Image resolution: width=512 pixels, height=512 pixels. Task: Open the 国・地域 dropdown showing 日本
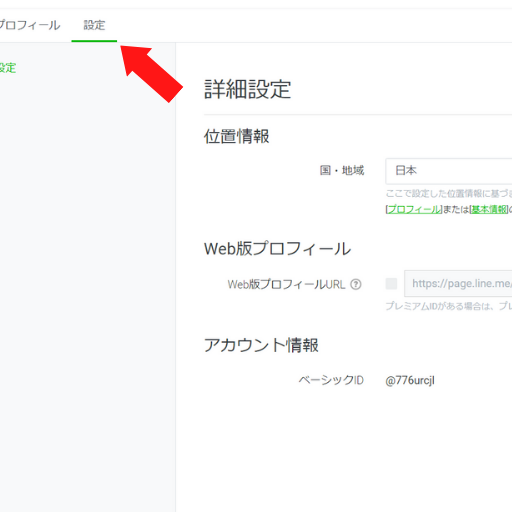click(x=449, y=171)
